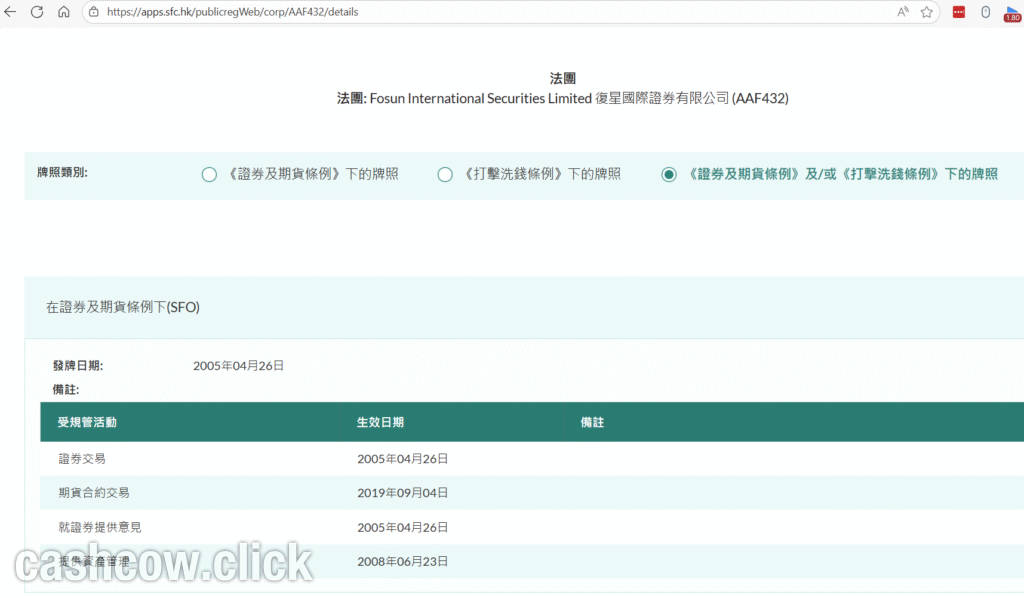View site security lock icon
Viewport: 1024px width, 598px height.
click(94, 12)
